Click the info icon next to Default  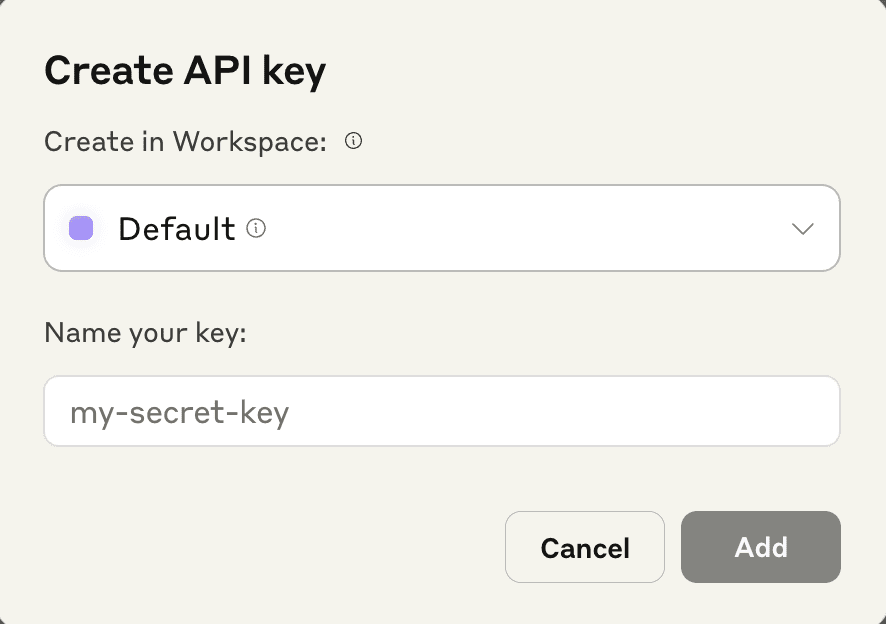256,229
